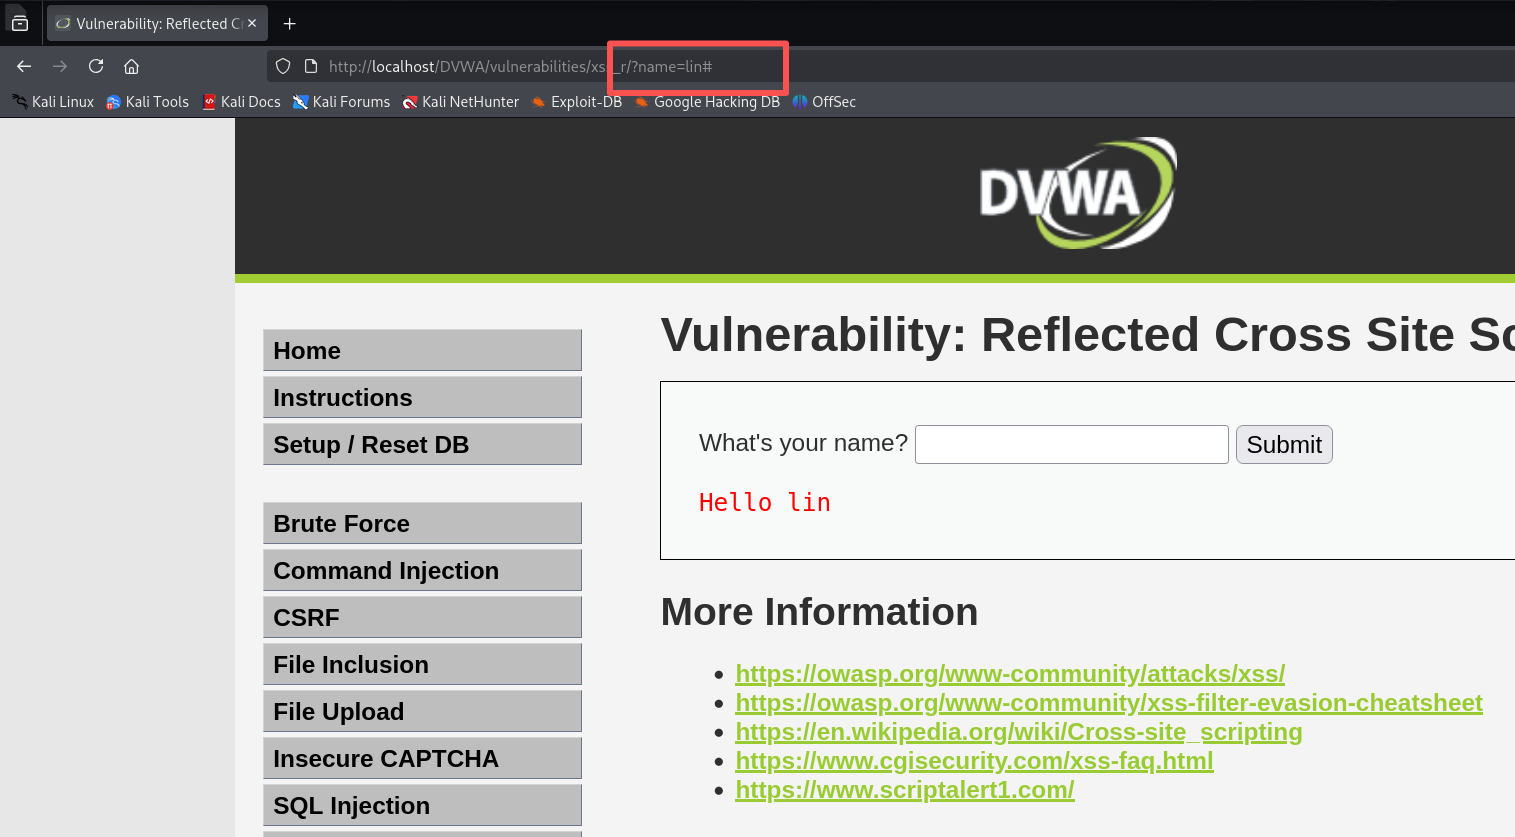Screen dimensions: 1515x837
Task: Open a new tab with the plus button
Action: pos(289,23)
